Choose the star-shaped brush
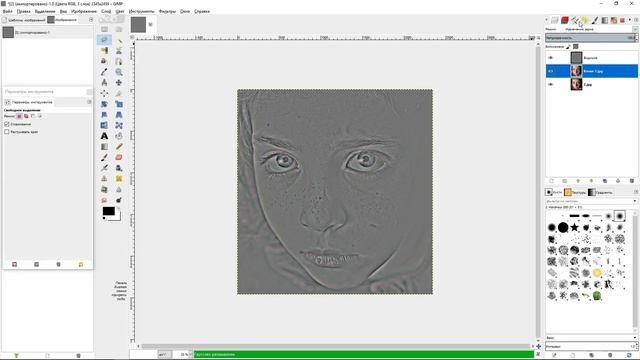640x360 pixels. click(574, 227)
